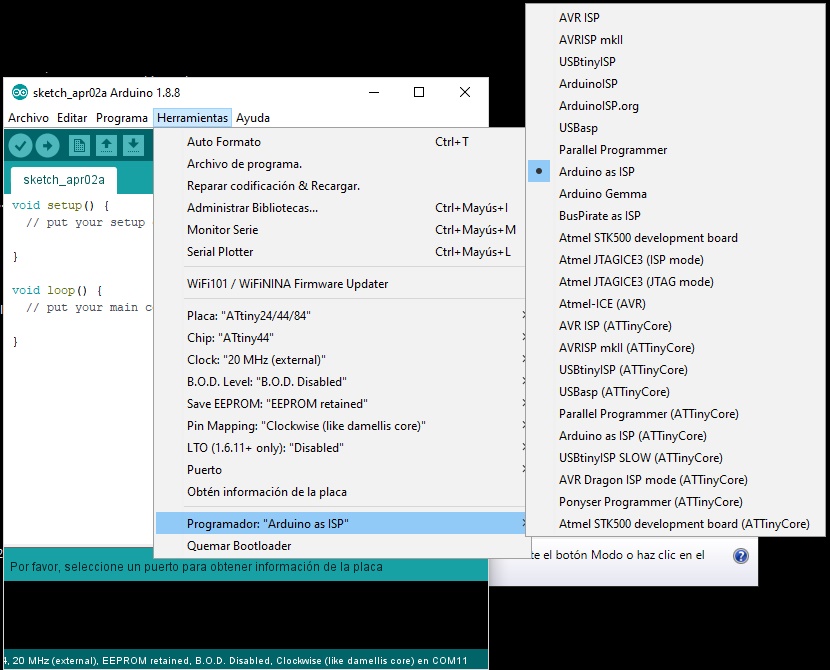This screenshot has height=670, width=830.
Task: Select Parallel Programmer (ATTinyCore)
Action: coord(675,414)
